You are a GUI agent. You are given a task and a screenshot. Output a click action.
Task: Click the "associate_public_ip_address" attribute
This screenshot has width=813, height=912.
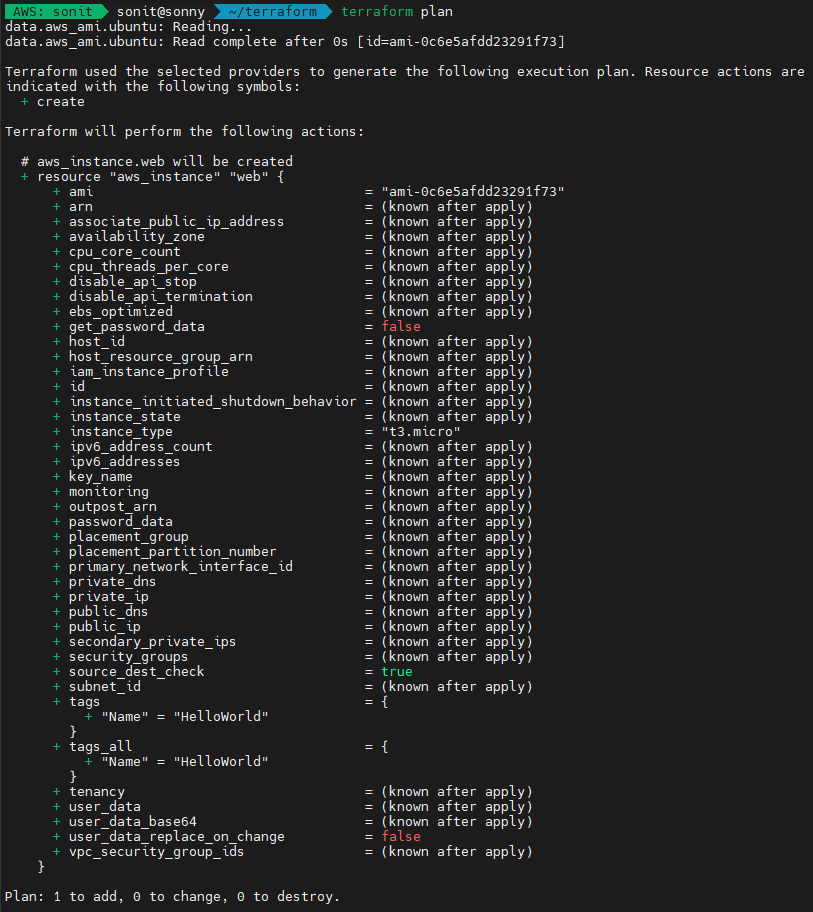coord(176,222)
